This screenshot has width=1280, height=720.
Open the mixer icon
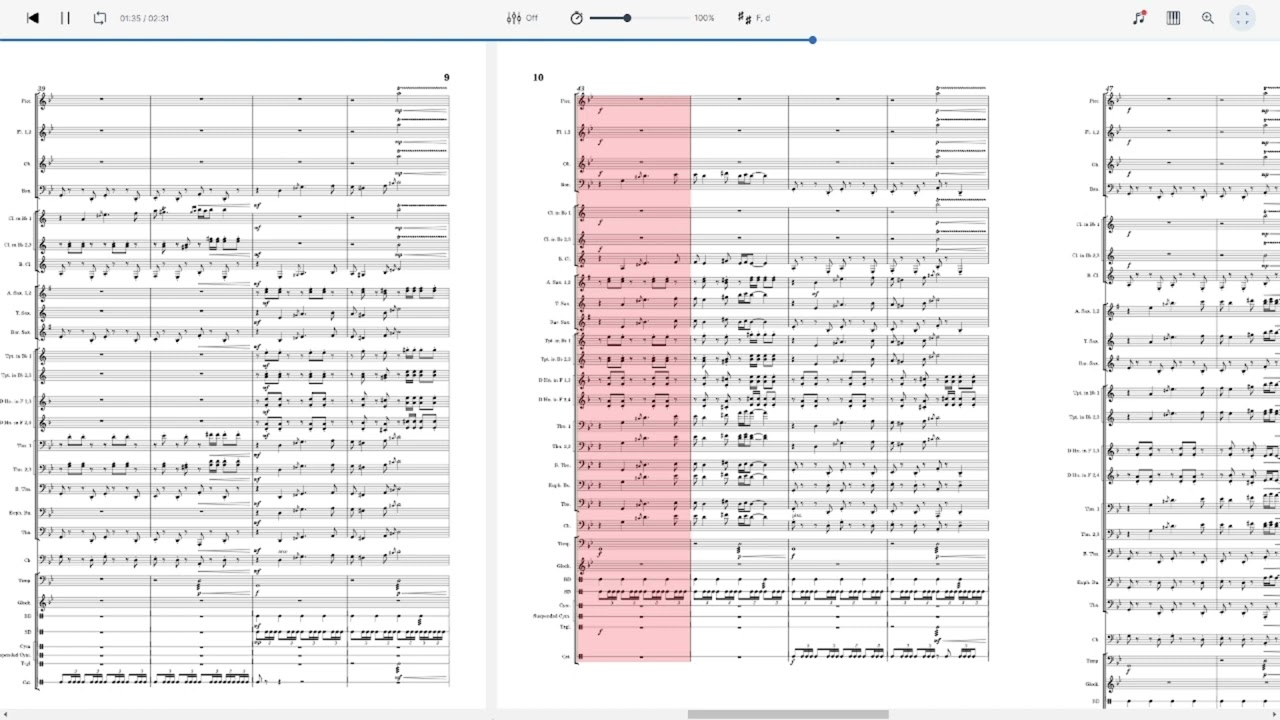(514, 18)
